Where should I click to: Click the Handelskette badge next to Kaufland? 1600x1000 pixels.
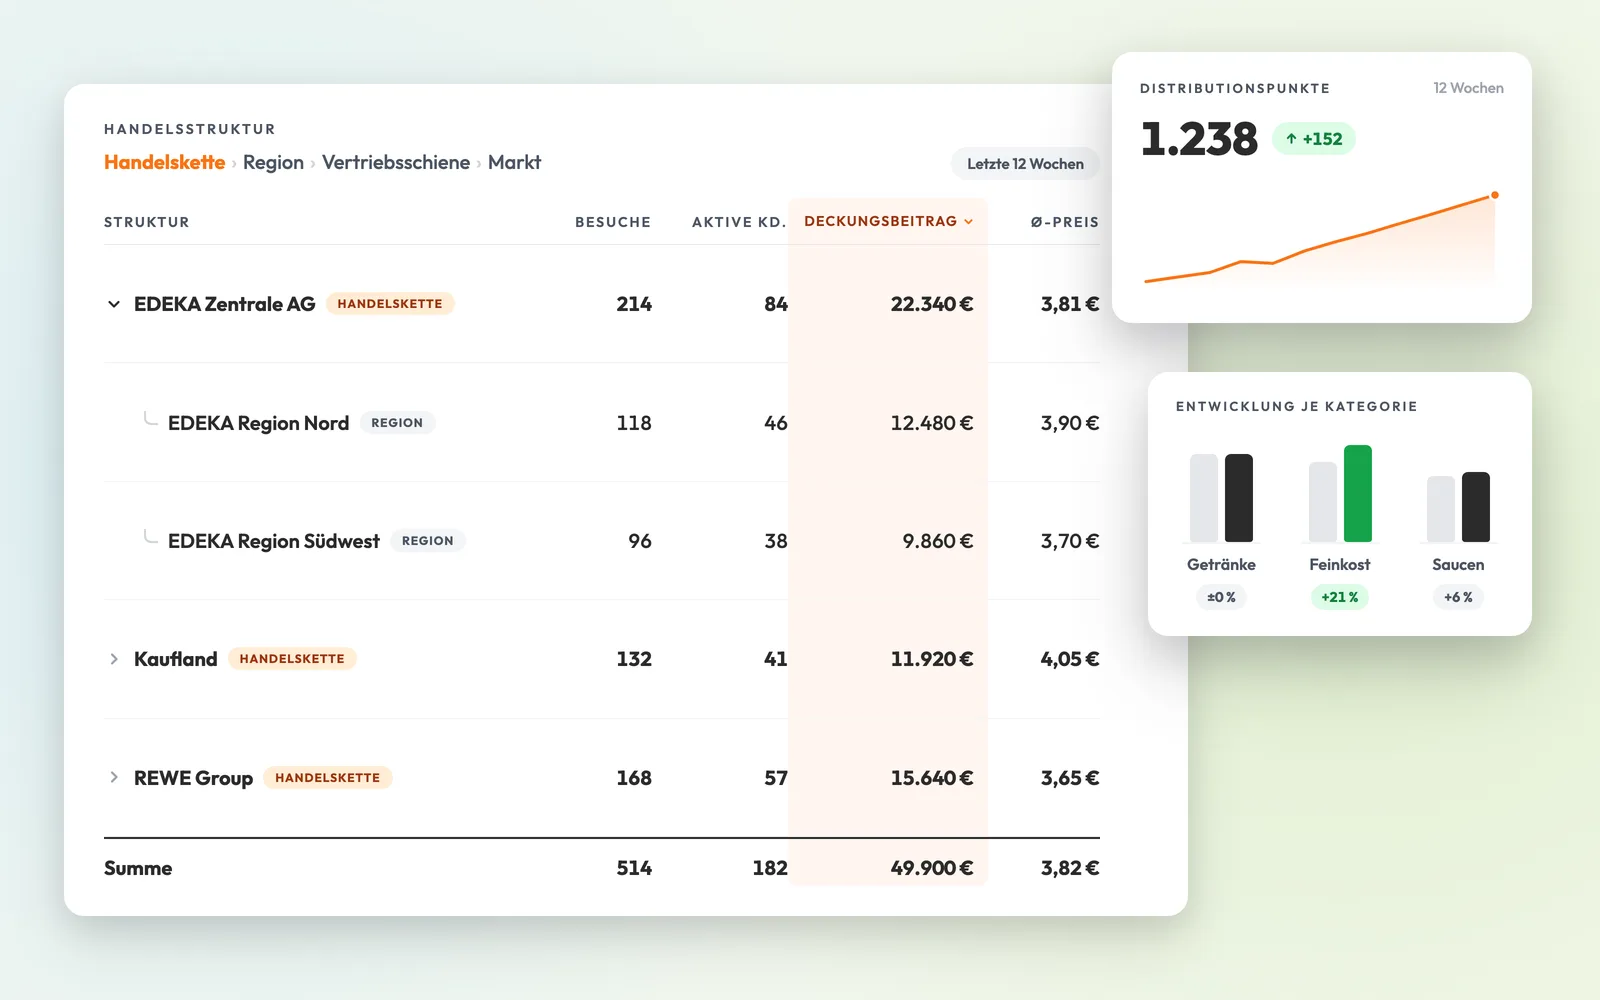(x=292, y=659)
